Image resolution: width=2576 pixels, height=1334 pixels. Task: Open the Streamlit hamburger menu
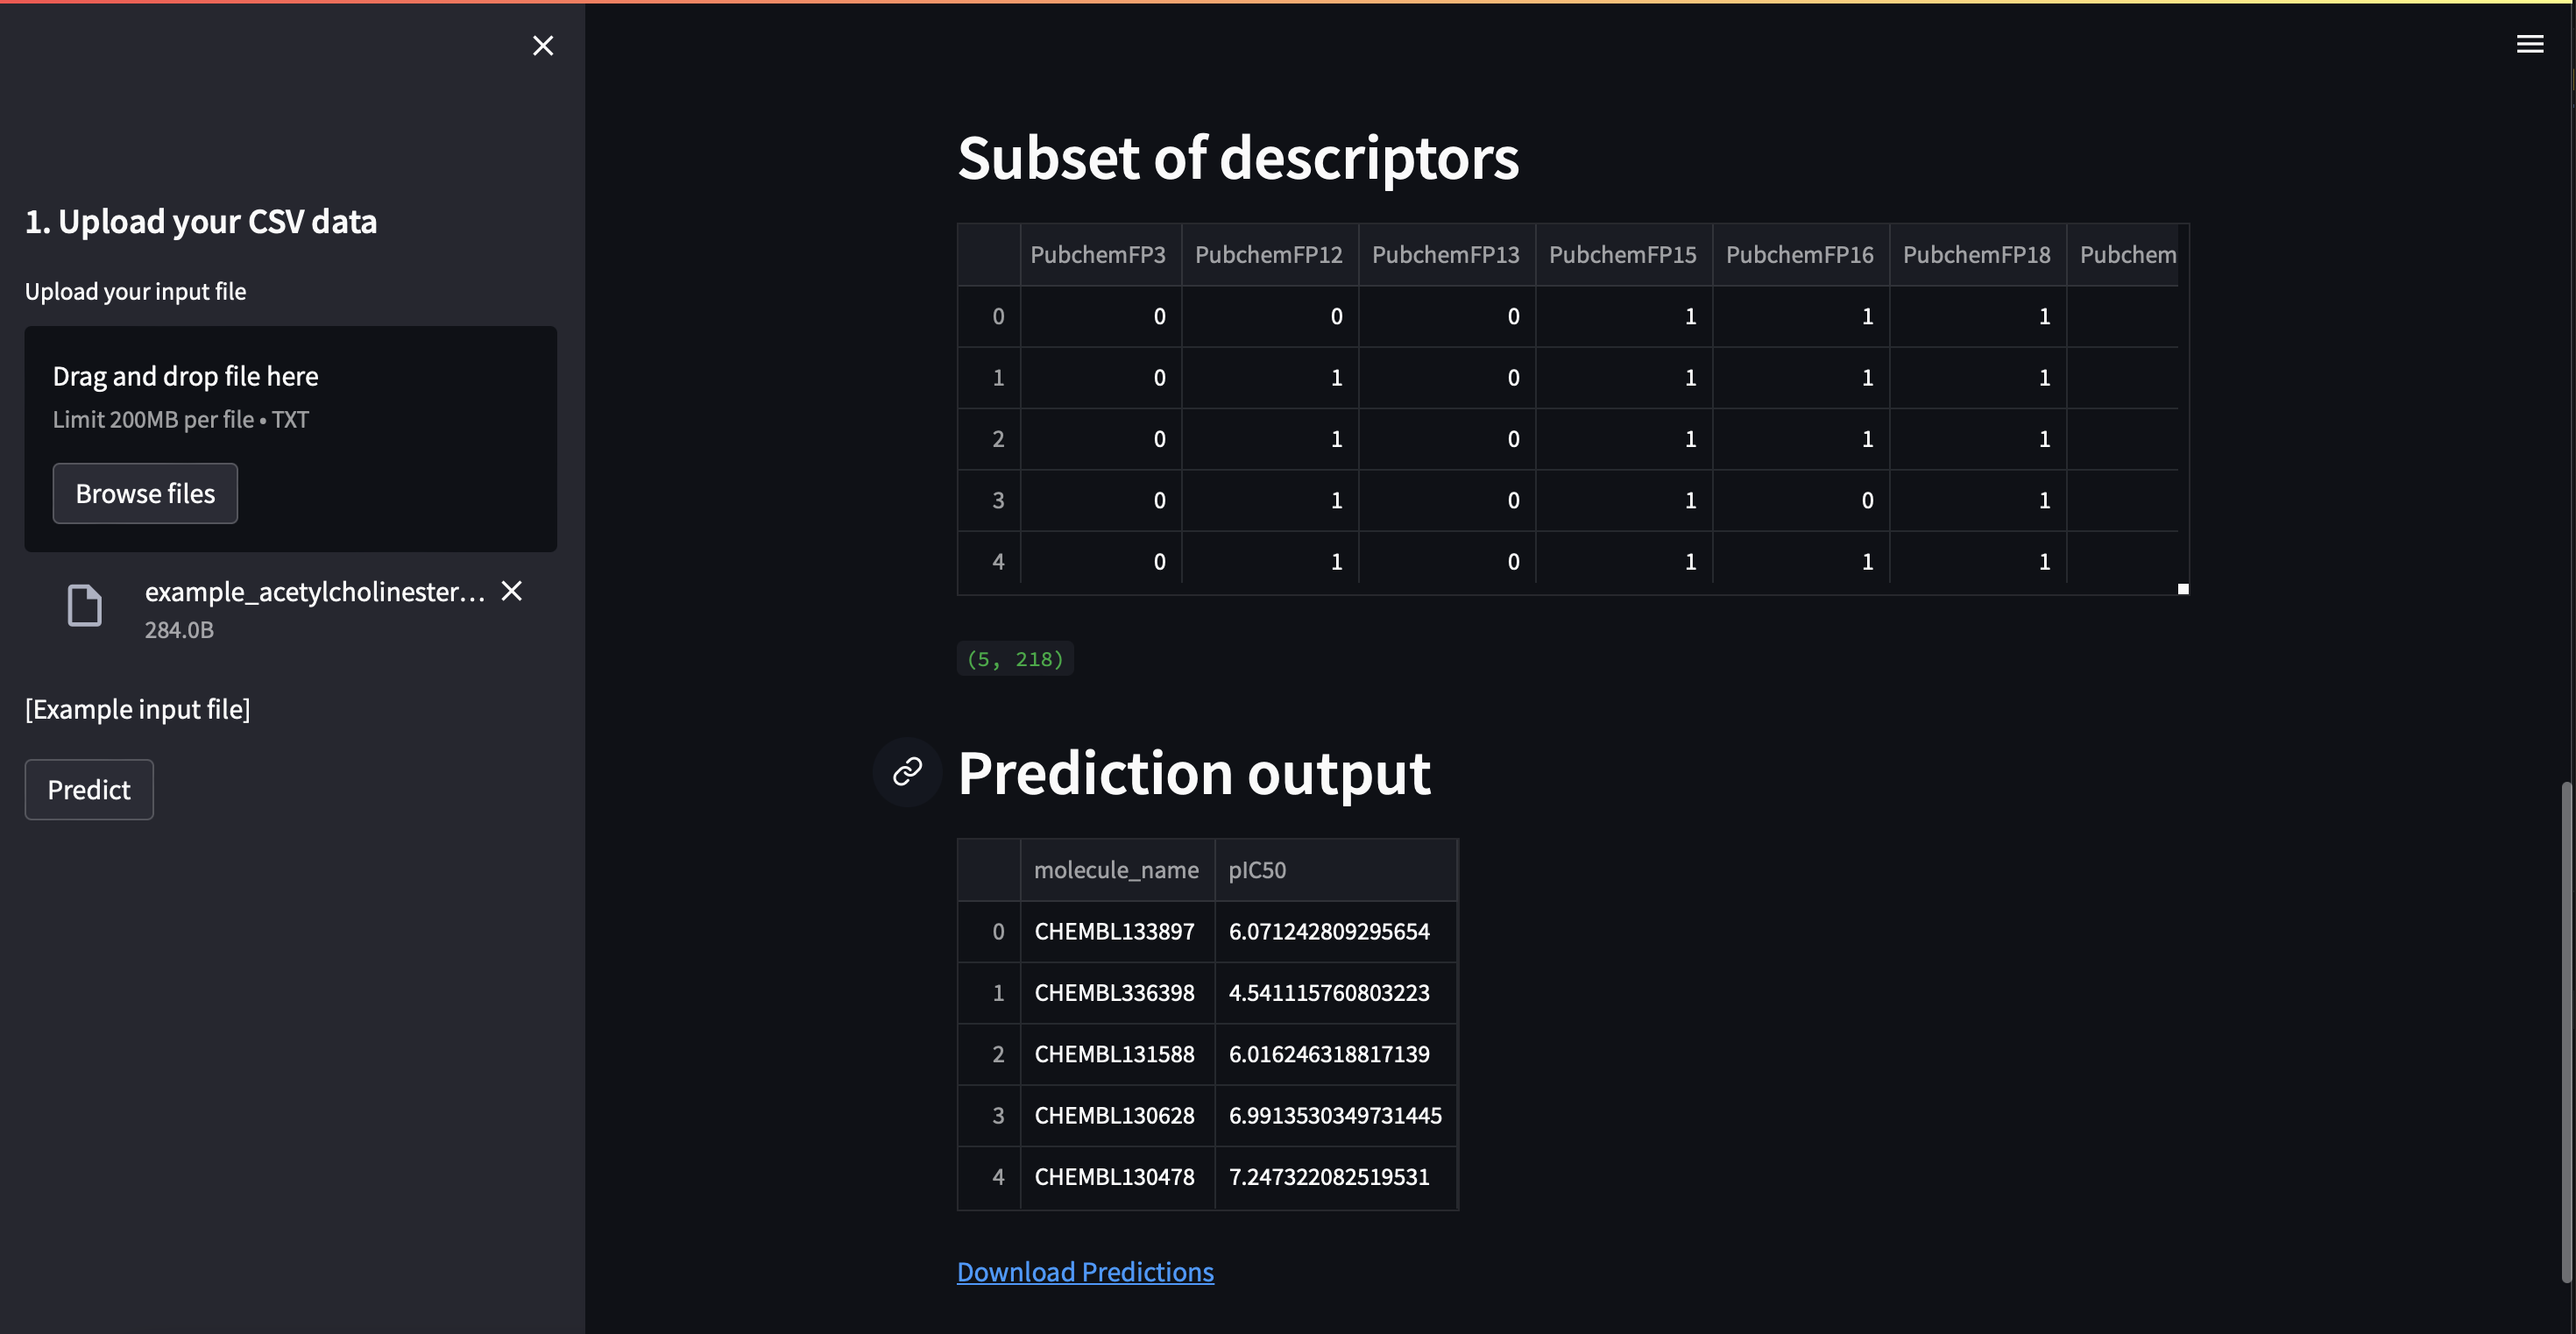[x=2530, y=43]
